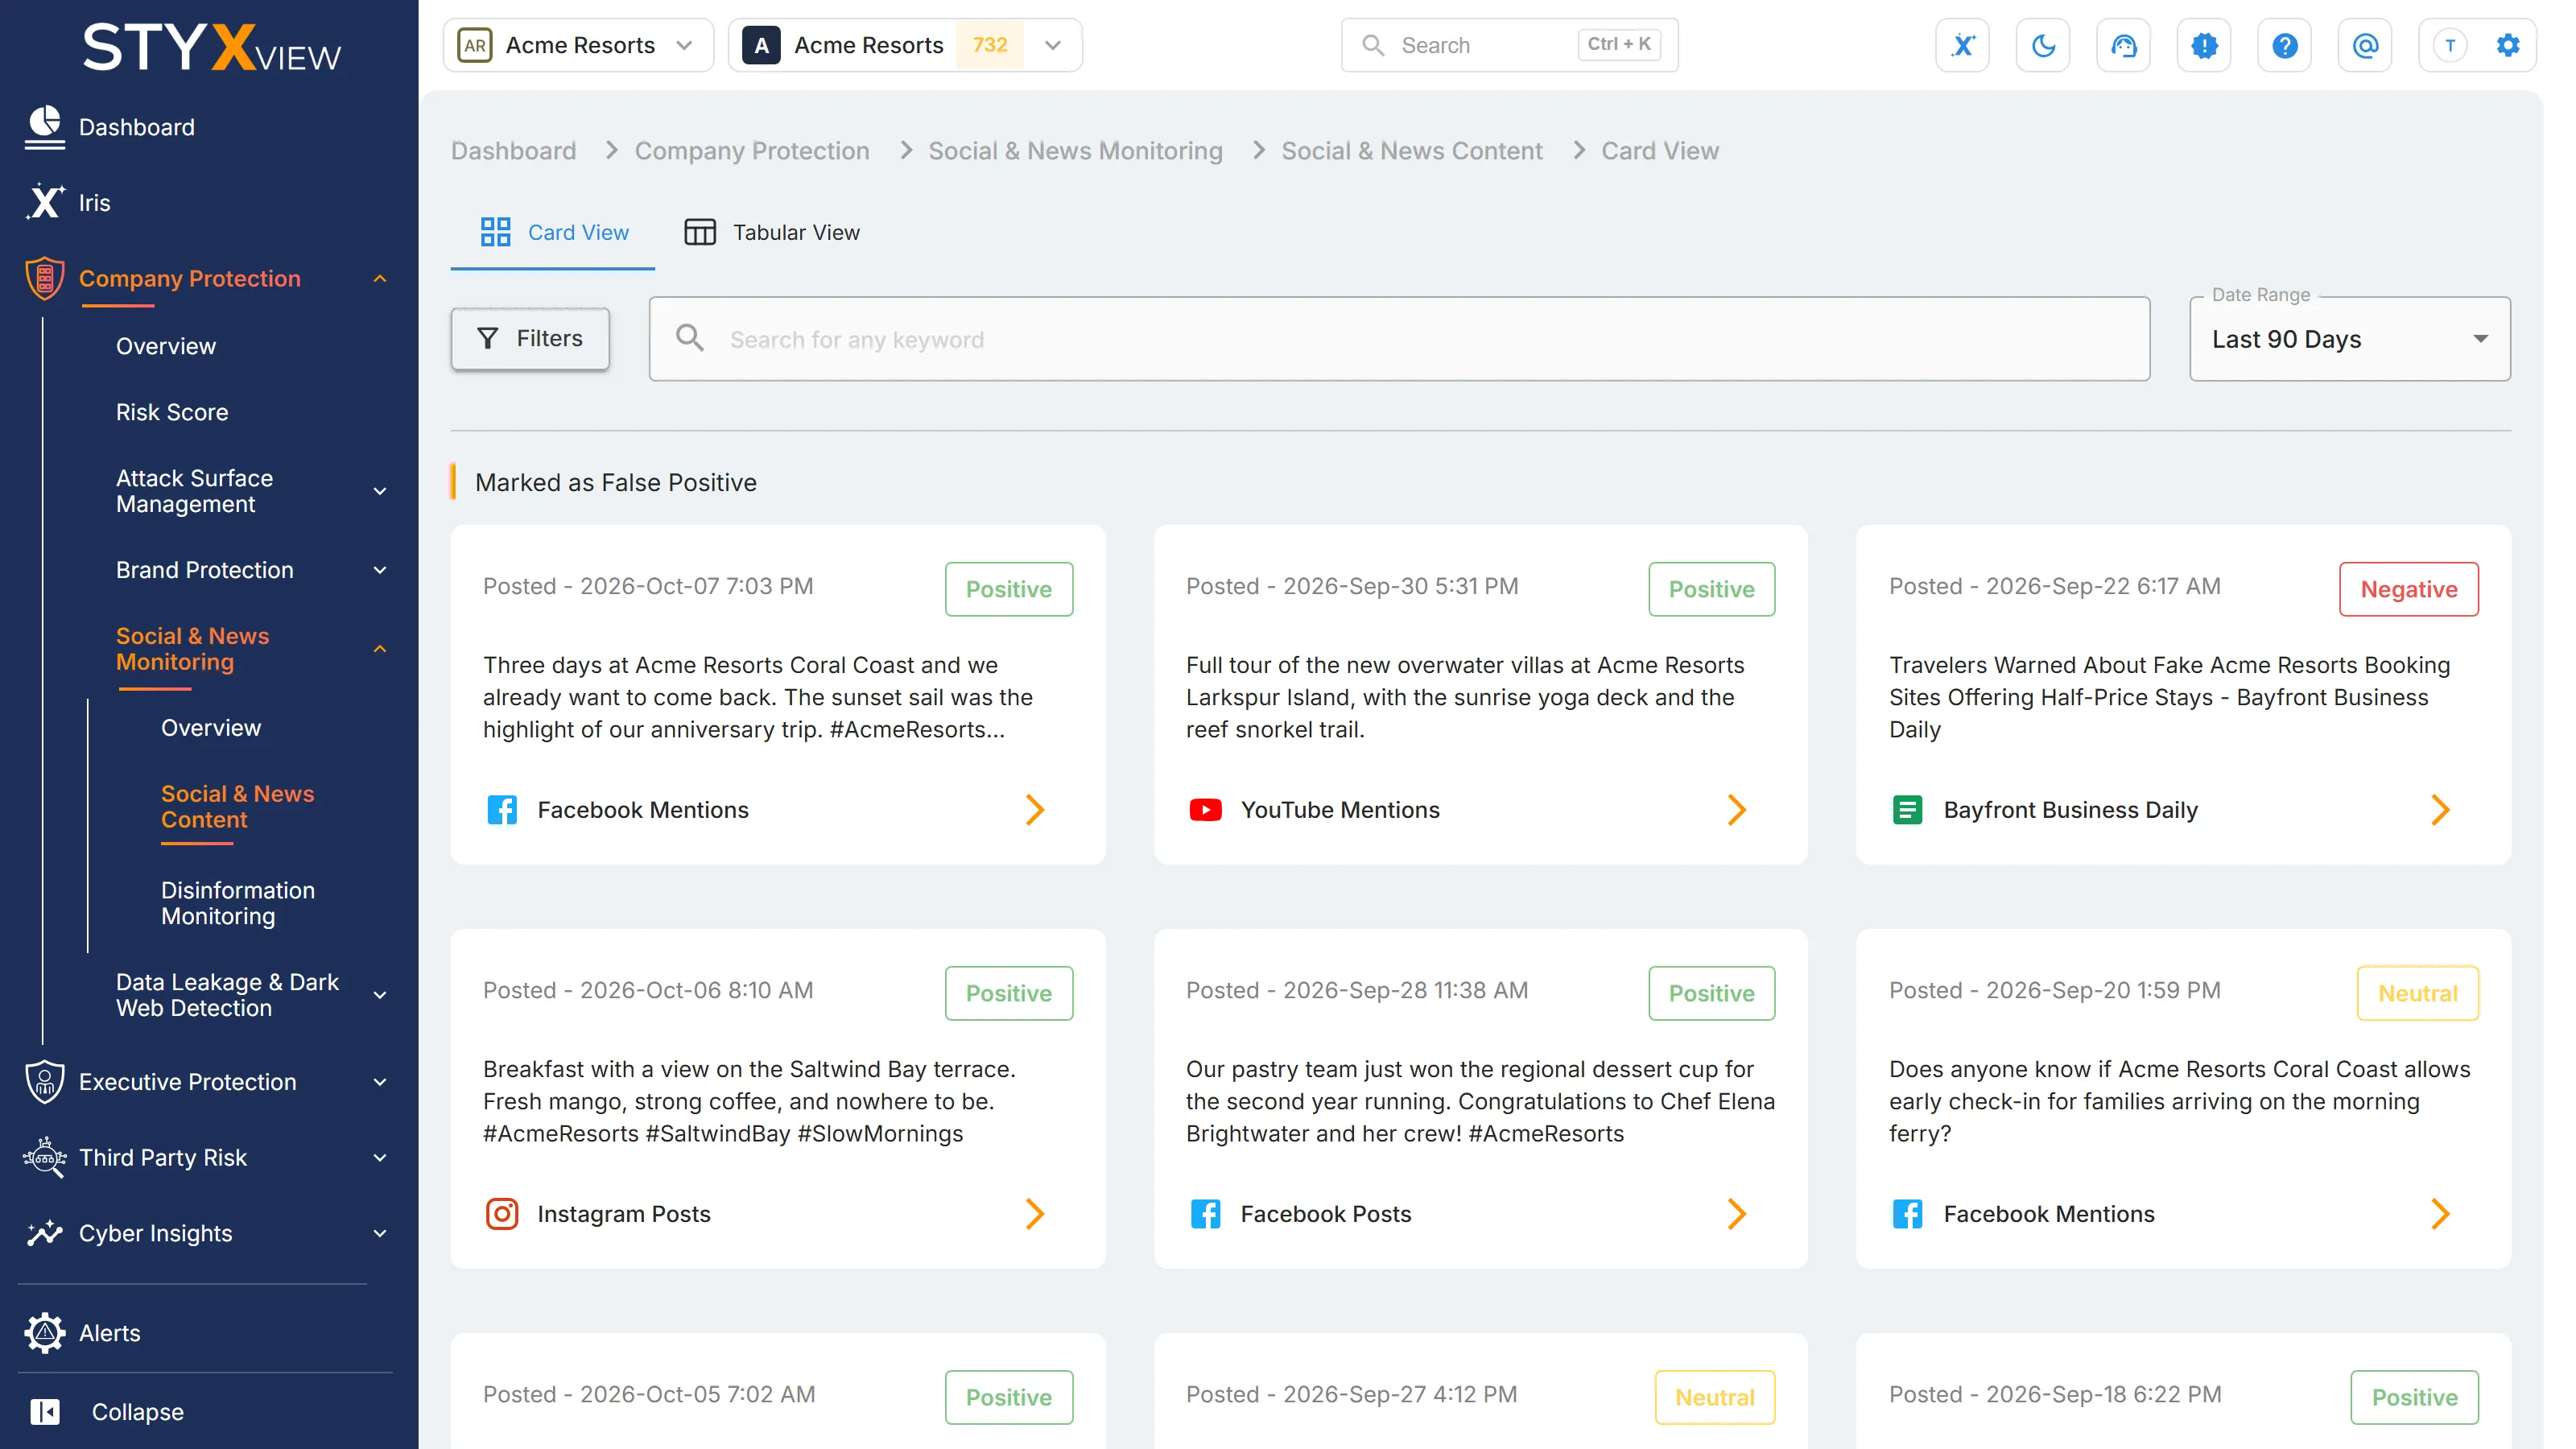Click the Filters button
This screenshot has width=2576, height=1449.
530,338
